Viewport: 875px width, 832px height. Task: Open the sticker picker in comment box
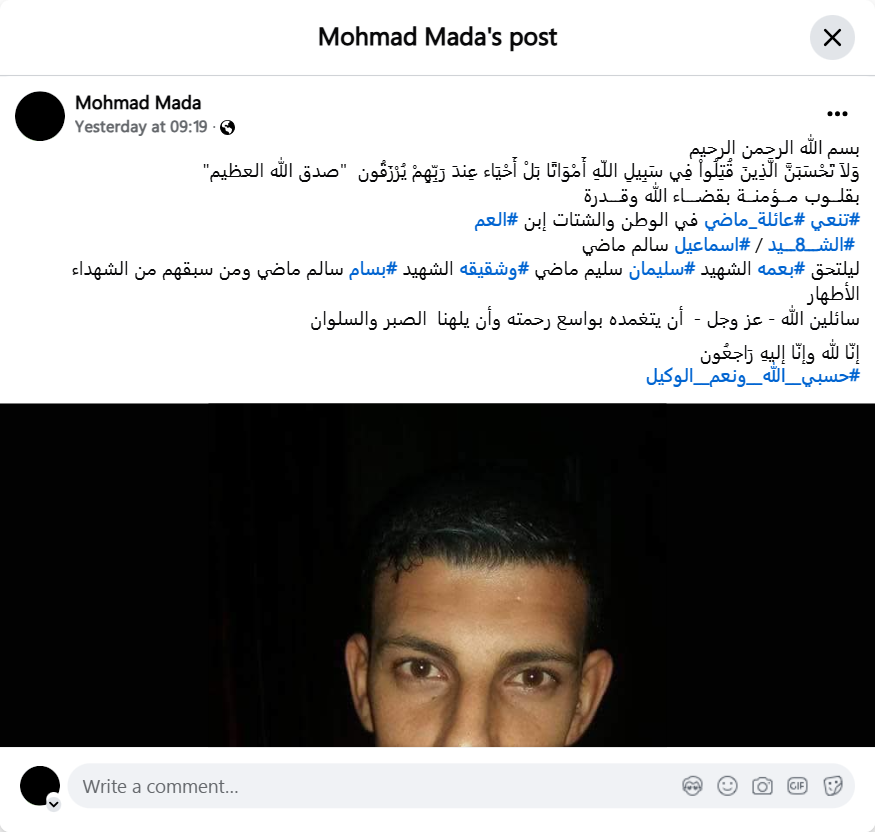pos(833,786)
